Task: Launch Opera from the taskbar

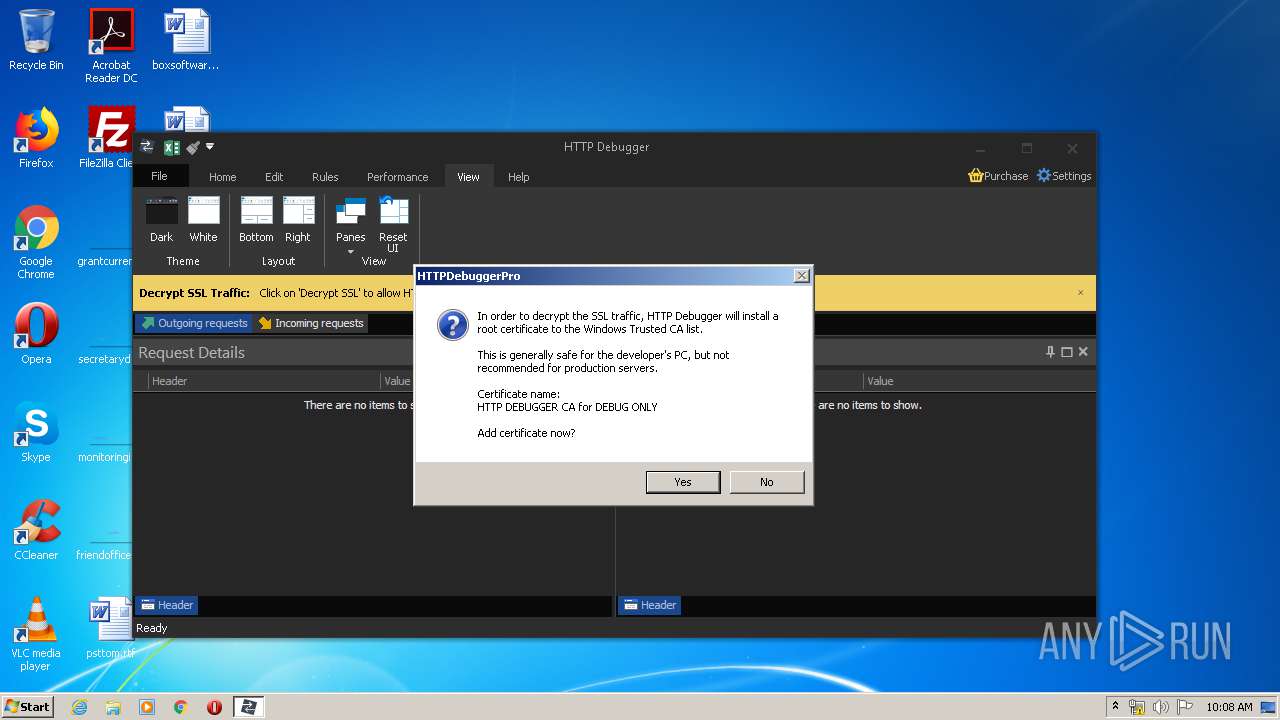Action: click(214, 707)
